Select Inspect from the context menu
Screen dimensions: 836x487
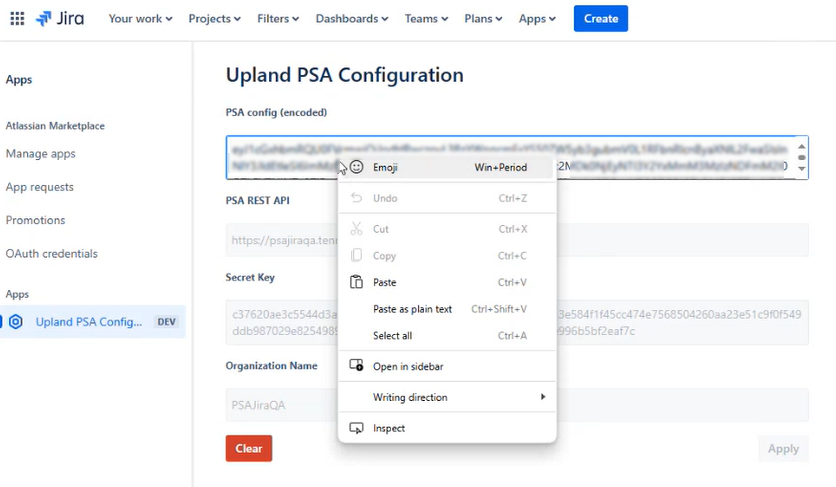(447, 428)
